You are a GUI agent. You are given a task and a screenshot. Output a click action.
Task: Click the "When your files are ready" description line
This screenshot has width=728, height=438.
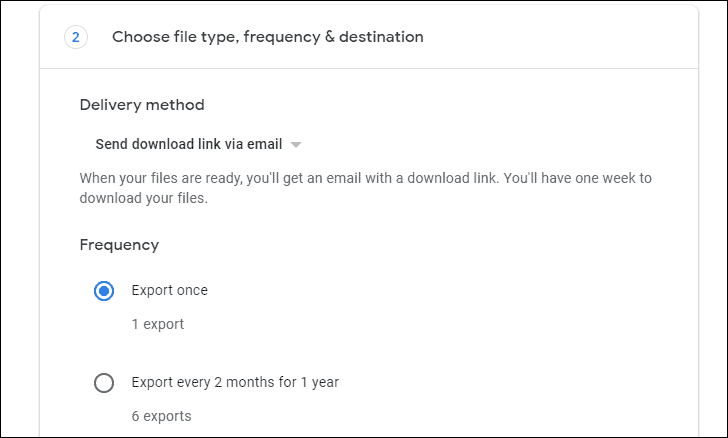[365, 179]
